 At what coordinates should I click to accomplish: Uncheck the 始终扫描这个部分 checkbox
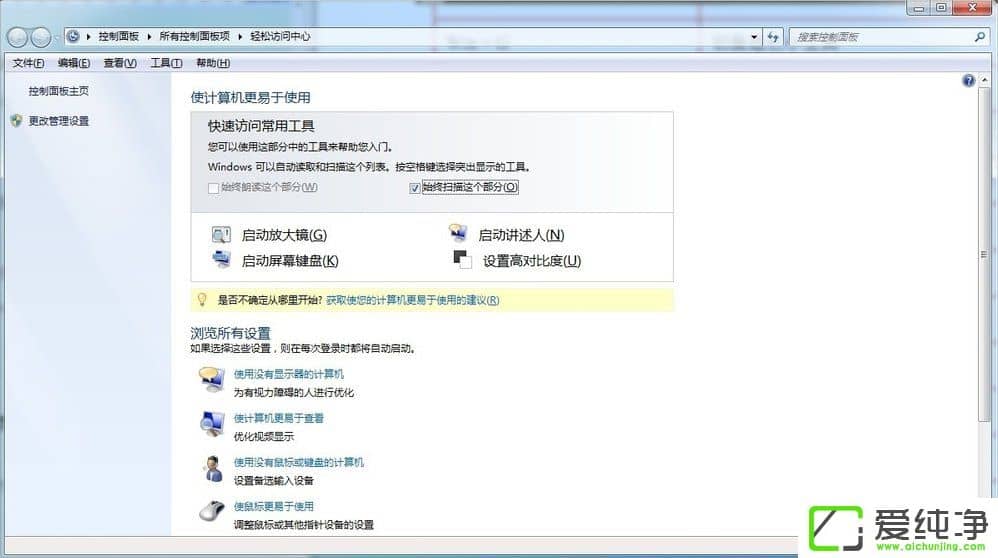point(415,187)
